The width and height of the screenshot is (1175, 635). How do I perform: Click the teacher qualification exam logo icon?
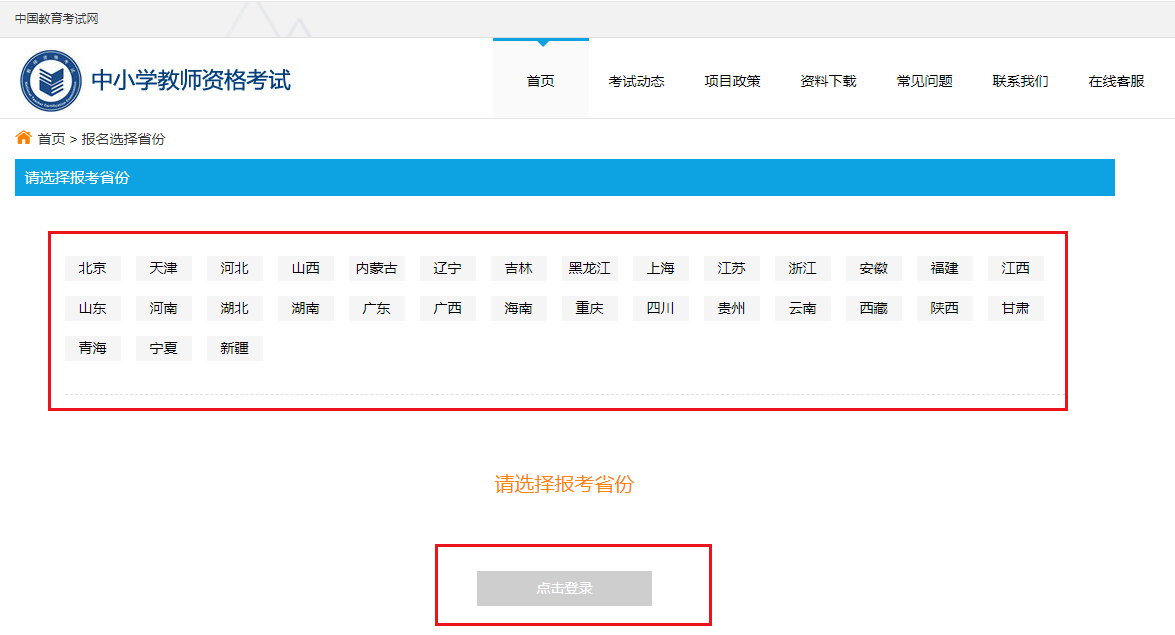[x=51, y=80]
